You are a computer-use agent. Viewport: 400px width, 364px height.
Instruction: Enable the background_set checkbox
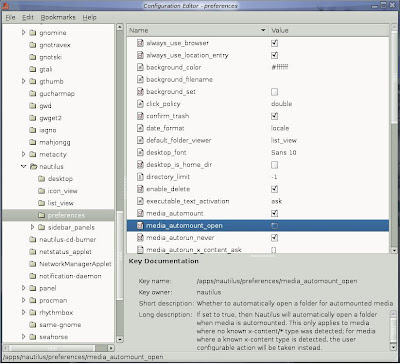[x=274, y=92]
